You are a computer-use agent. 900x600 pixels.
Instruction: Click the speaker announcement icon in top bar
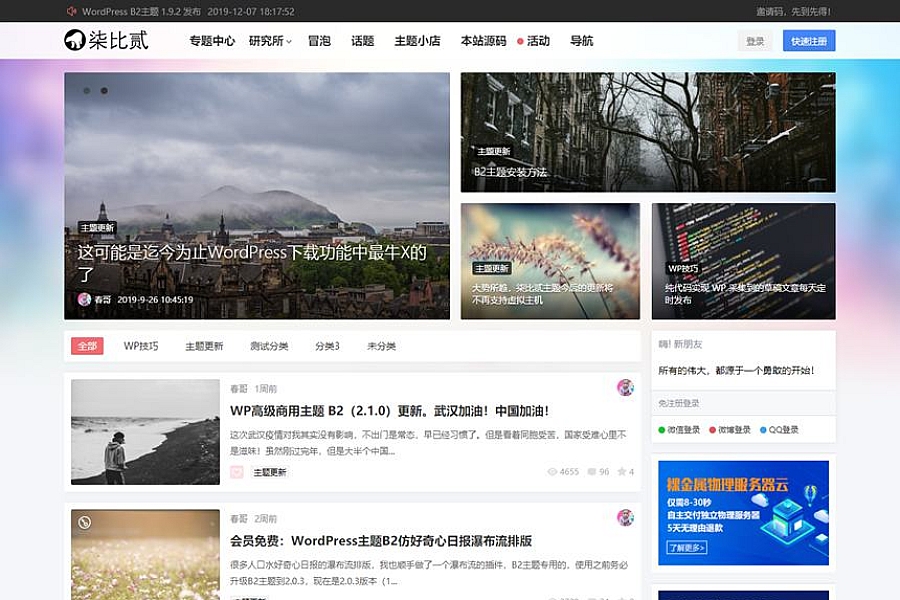[71, 11]
